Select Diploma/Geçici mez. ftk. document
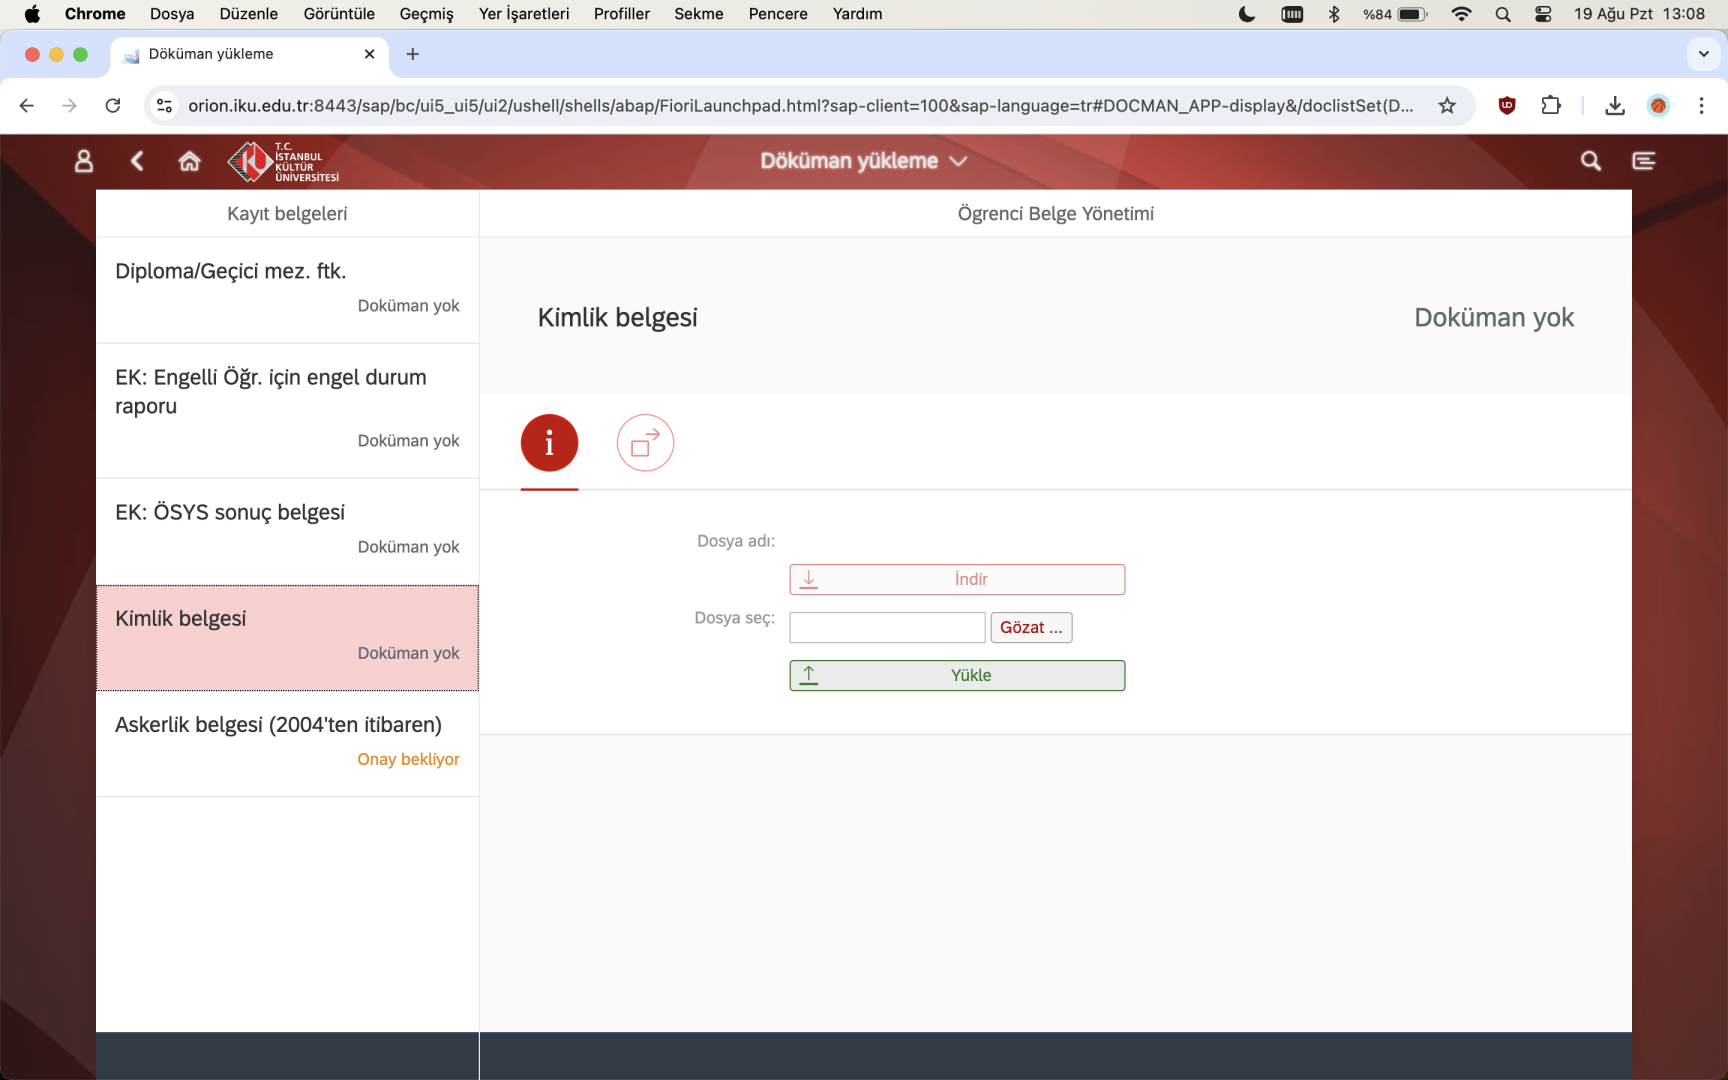The width and height of the screenshot is (1728, 1080). click(x=287, y=290)
